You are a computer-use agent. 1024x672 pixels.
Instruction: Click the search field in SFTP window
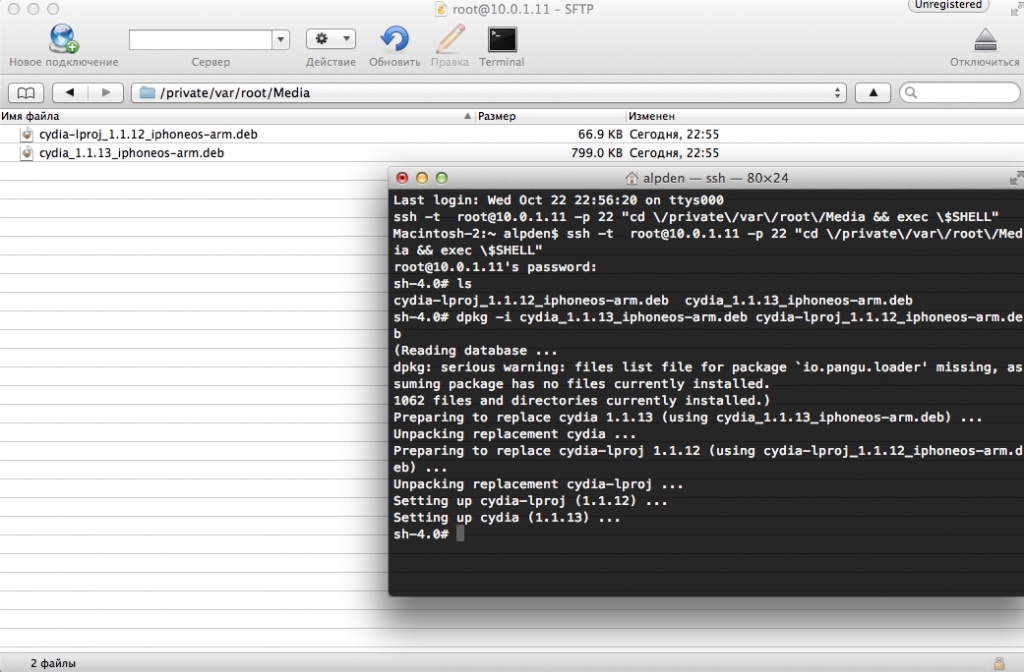click(x=960, y=93)
